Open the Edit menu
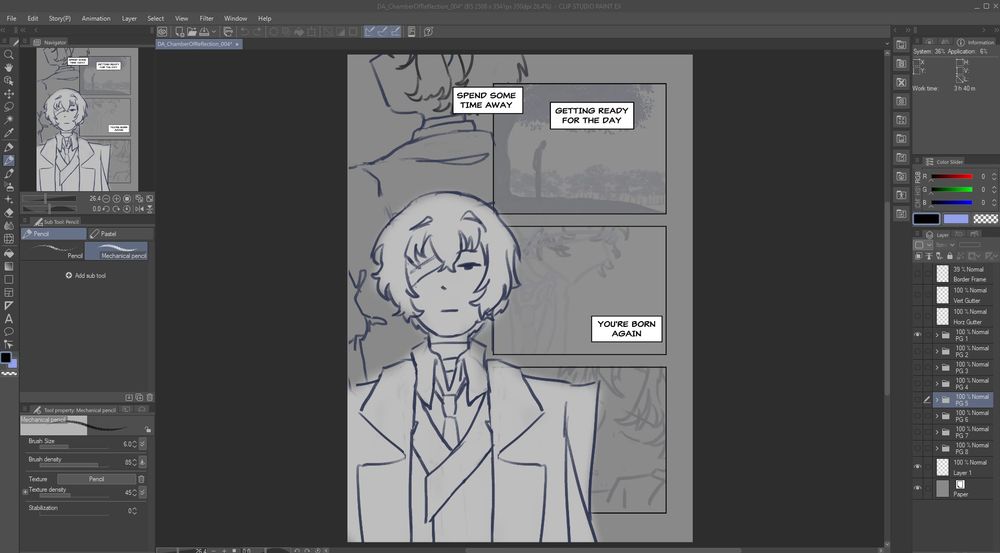The height and width of the screenshot is (553, 1000). click(33, 18)
